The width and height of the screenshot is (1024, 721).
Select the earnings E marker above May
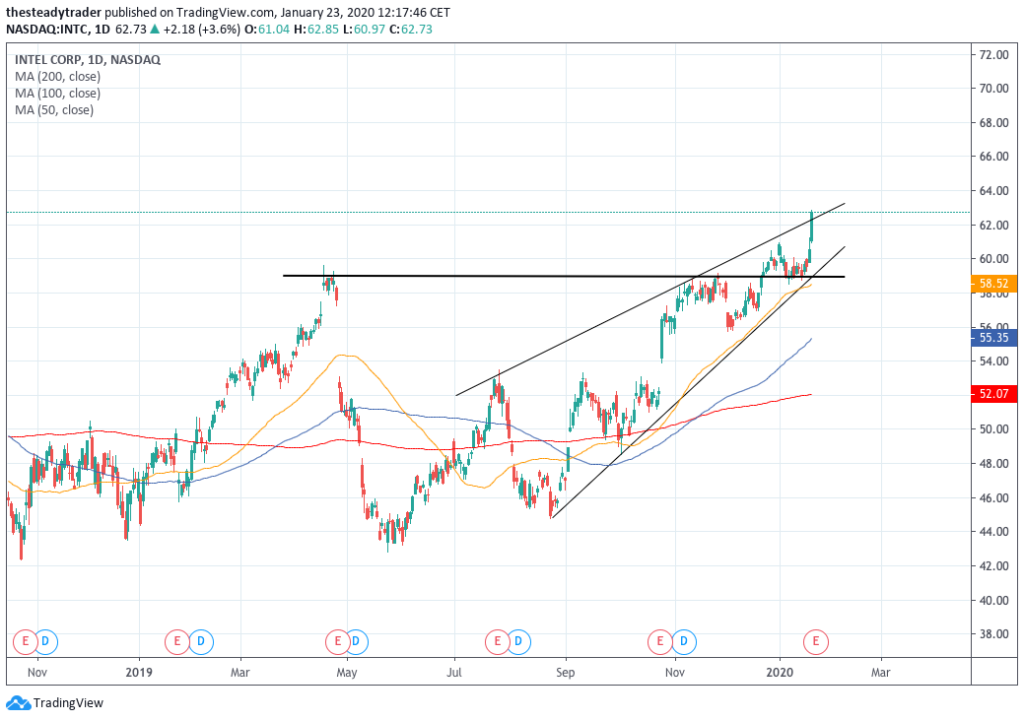[x=338, y=641]
